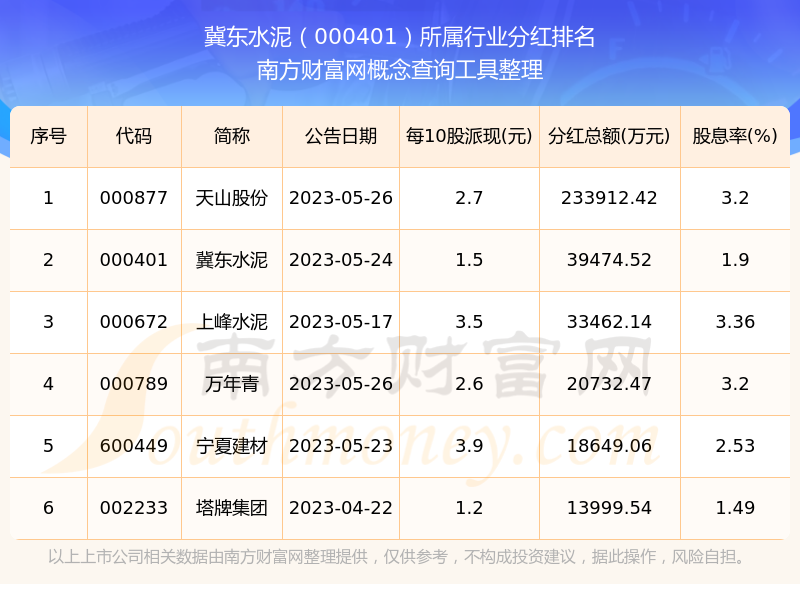Viewport: 800px width, 606px height.
Task: Click the 3.2 yield in 天山股份 row
Action: click(735, 198)
